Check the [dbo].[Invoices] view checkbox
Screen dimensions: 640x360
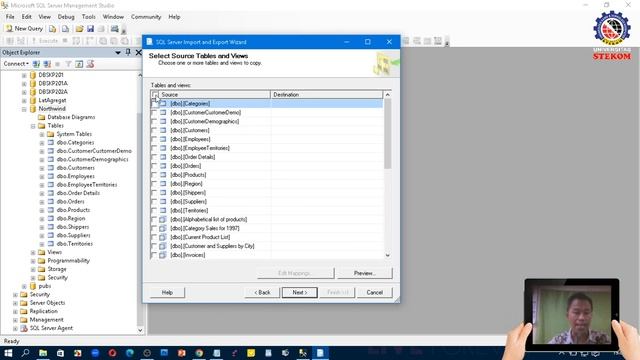pos(154,255)
